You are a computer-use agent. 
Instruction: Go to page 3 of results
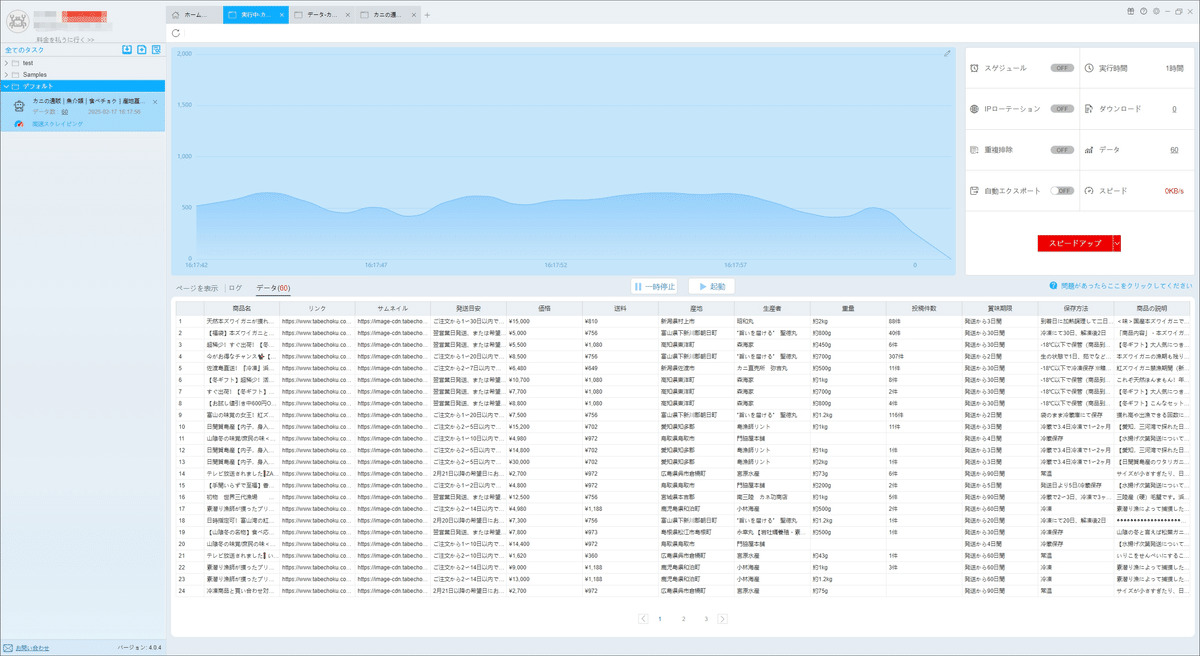[x=706, y=619]
